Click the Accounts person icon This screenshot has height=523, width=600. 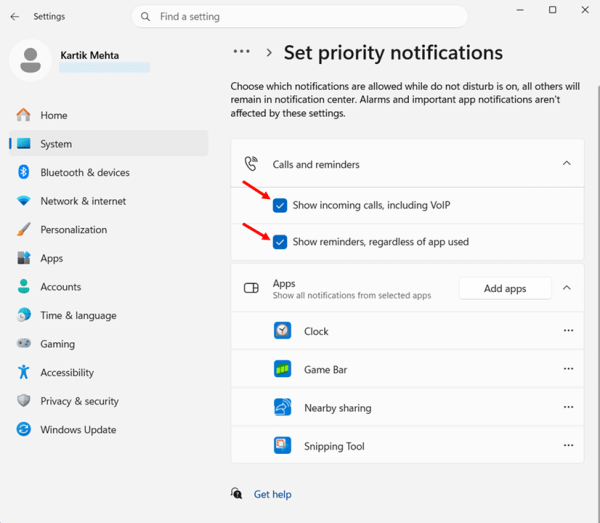23,287
